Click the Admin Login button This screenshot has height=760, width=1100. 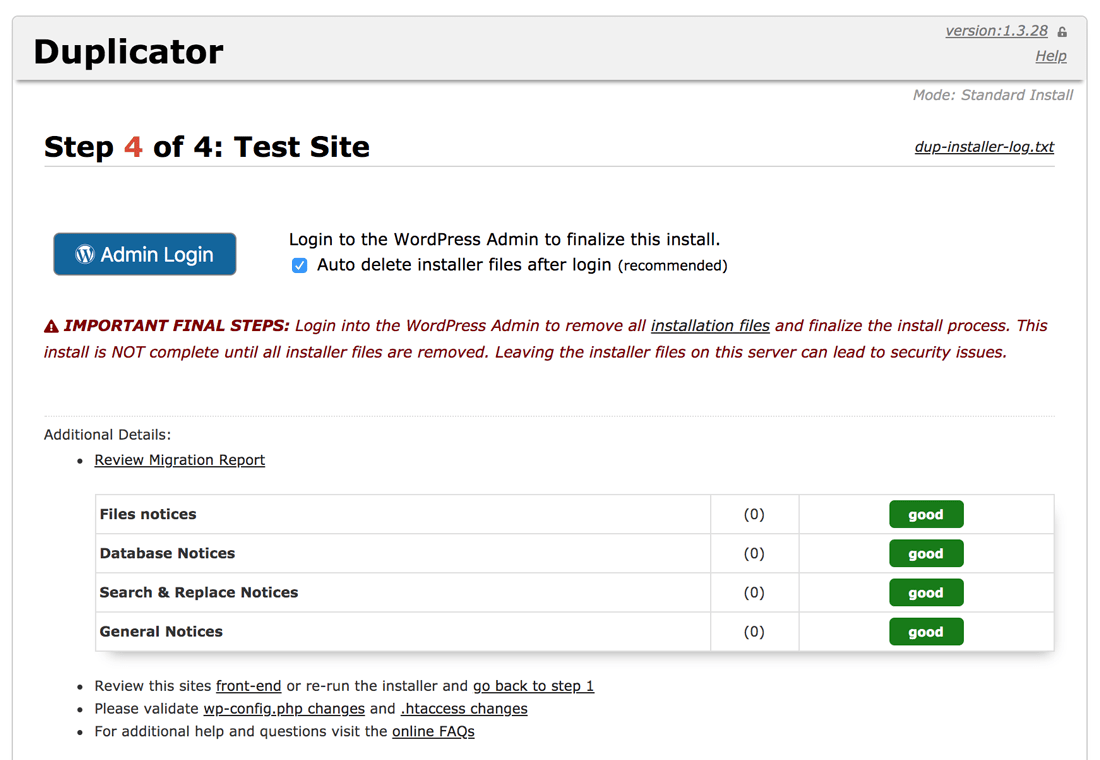click(x=145, y=254)
